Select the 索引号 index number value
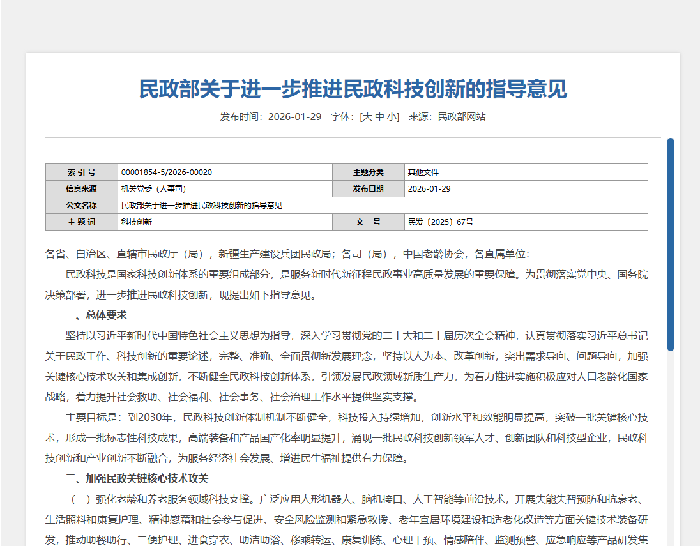 (166, 172)
